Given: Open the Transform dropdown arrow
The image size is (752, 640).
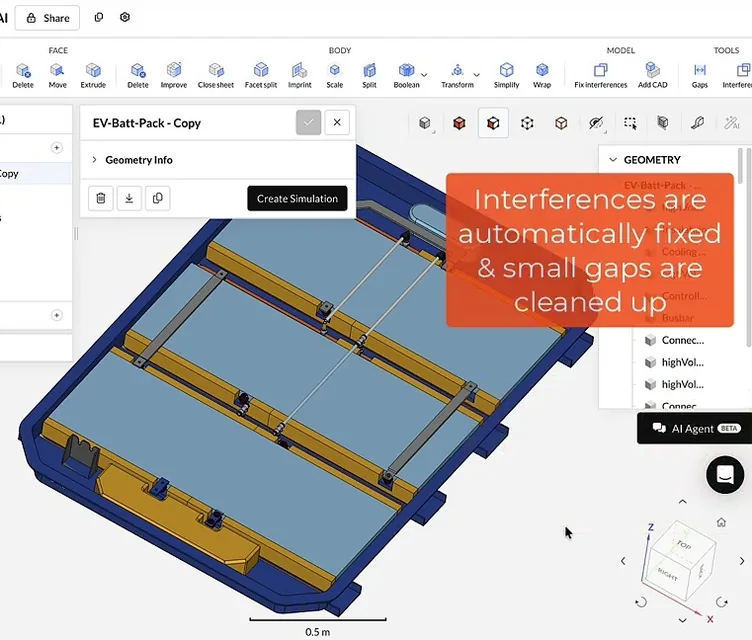Looking at the screenshot, I should 476,75.
